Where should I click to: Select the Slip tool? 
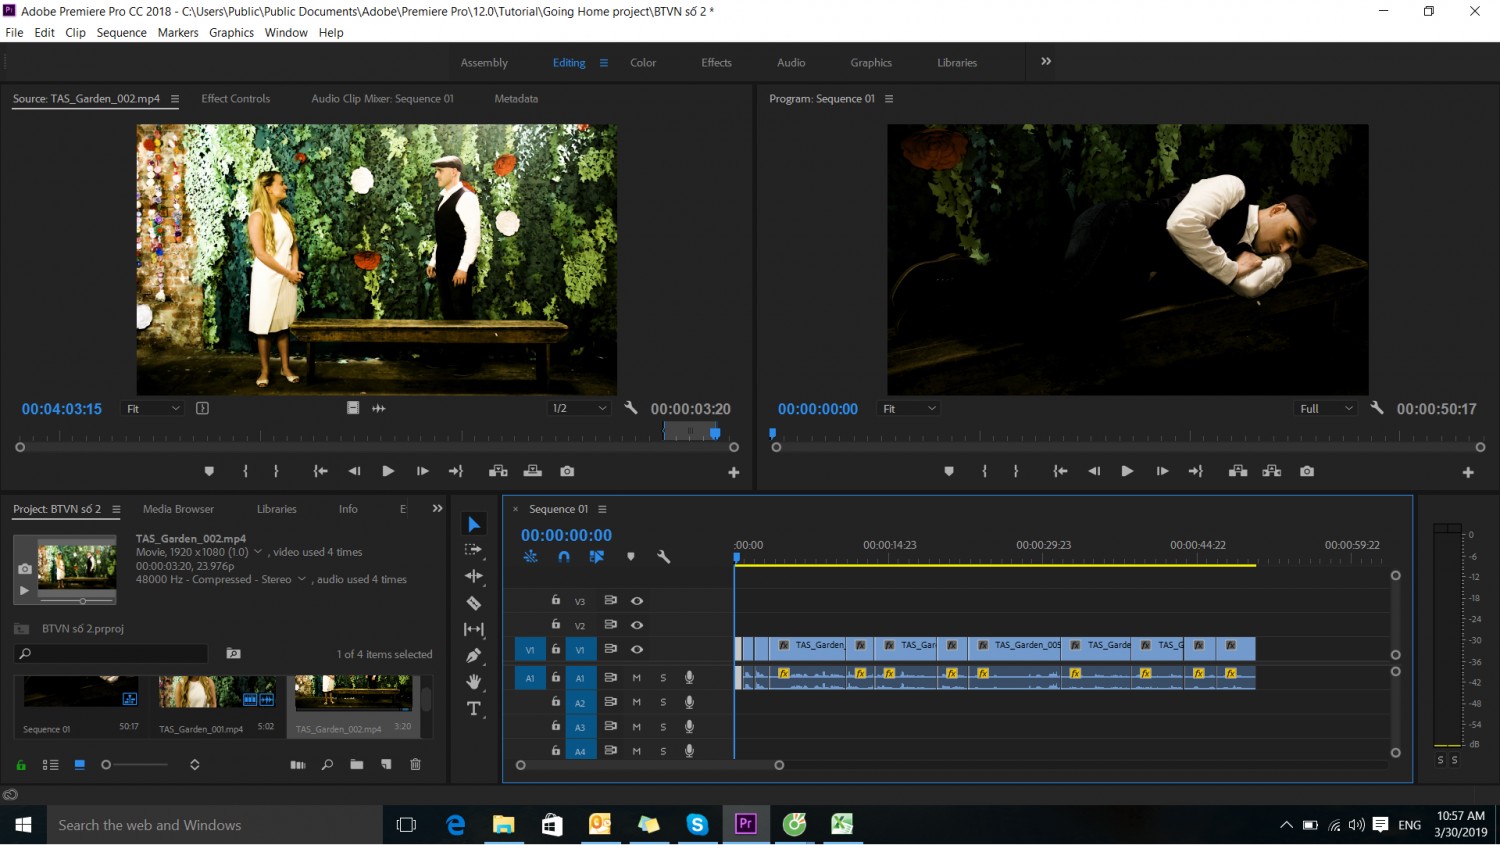click(474, 629)
